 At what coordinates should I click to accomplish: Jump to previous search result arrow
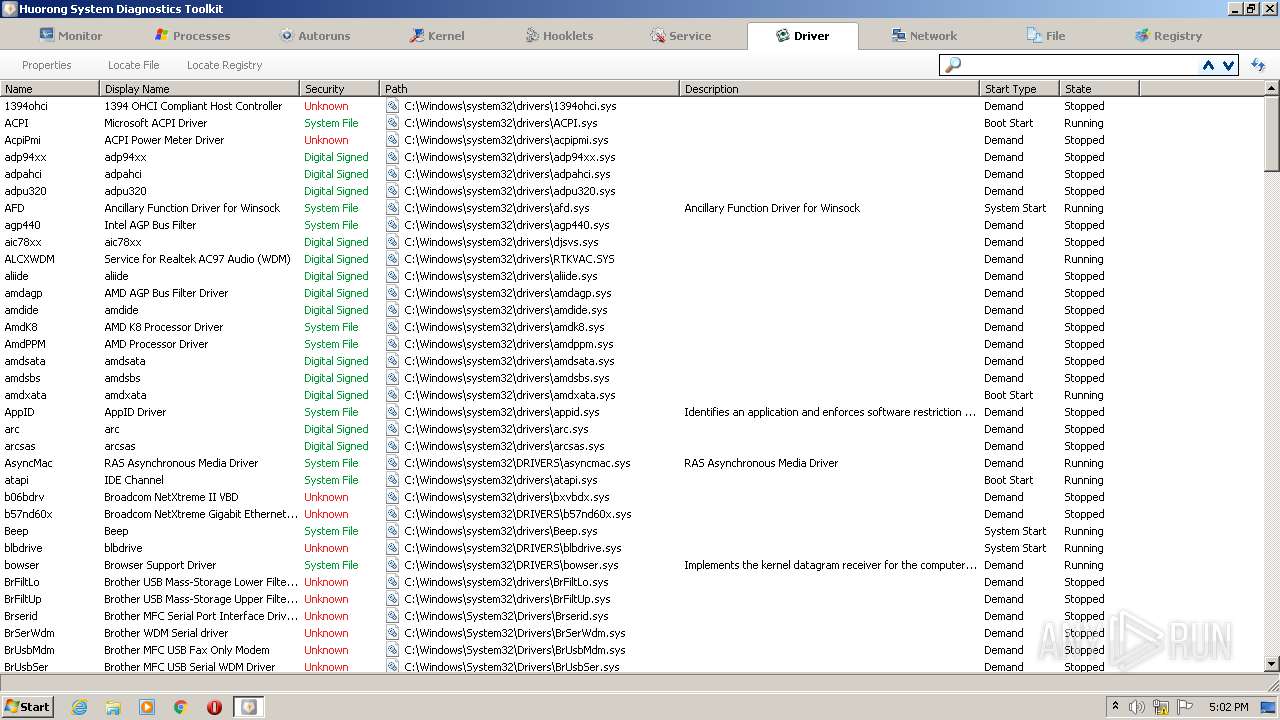(x=1208, y=65)
